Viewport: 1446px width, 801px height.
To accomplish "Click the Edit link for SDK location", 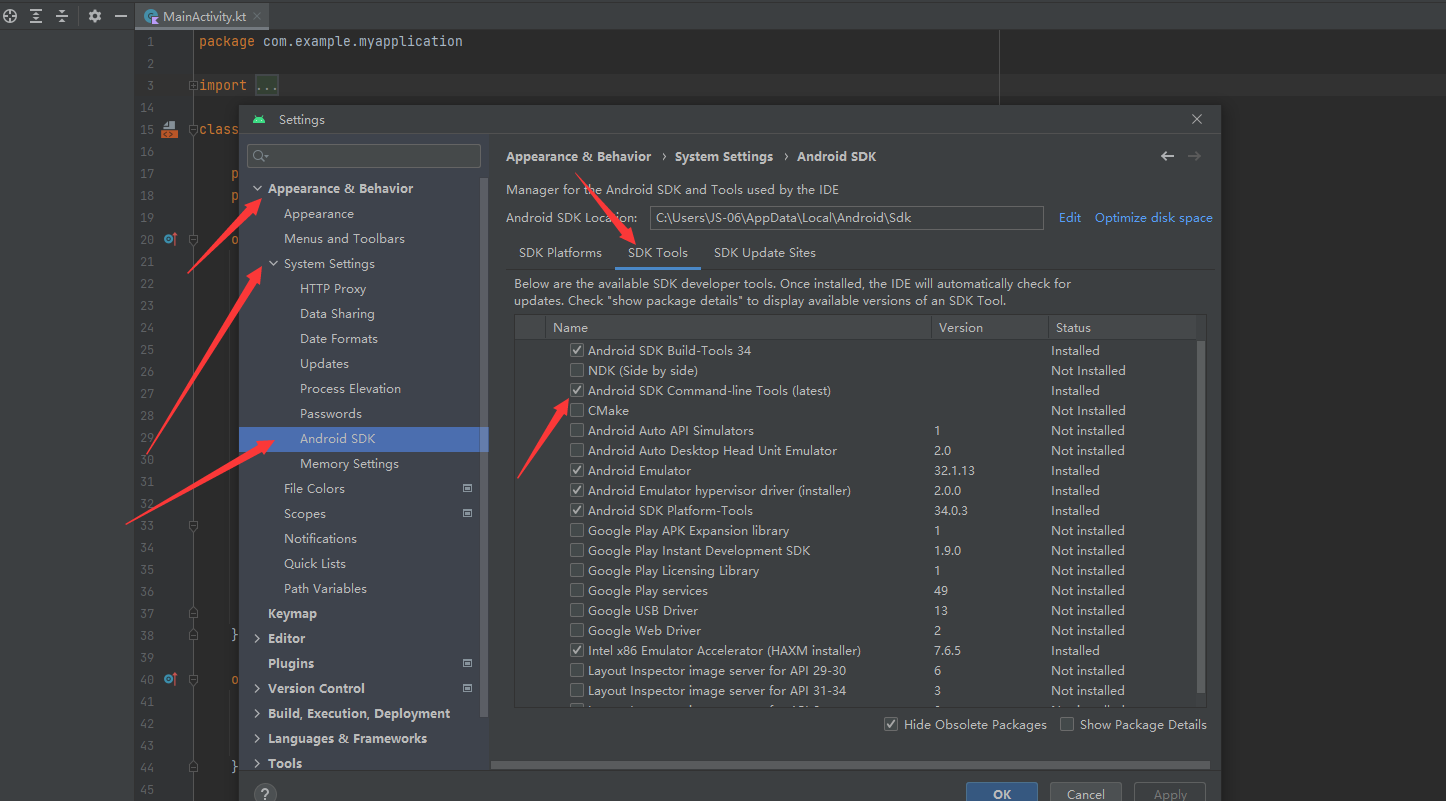I will point(1070,217).
